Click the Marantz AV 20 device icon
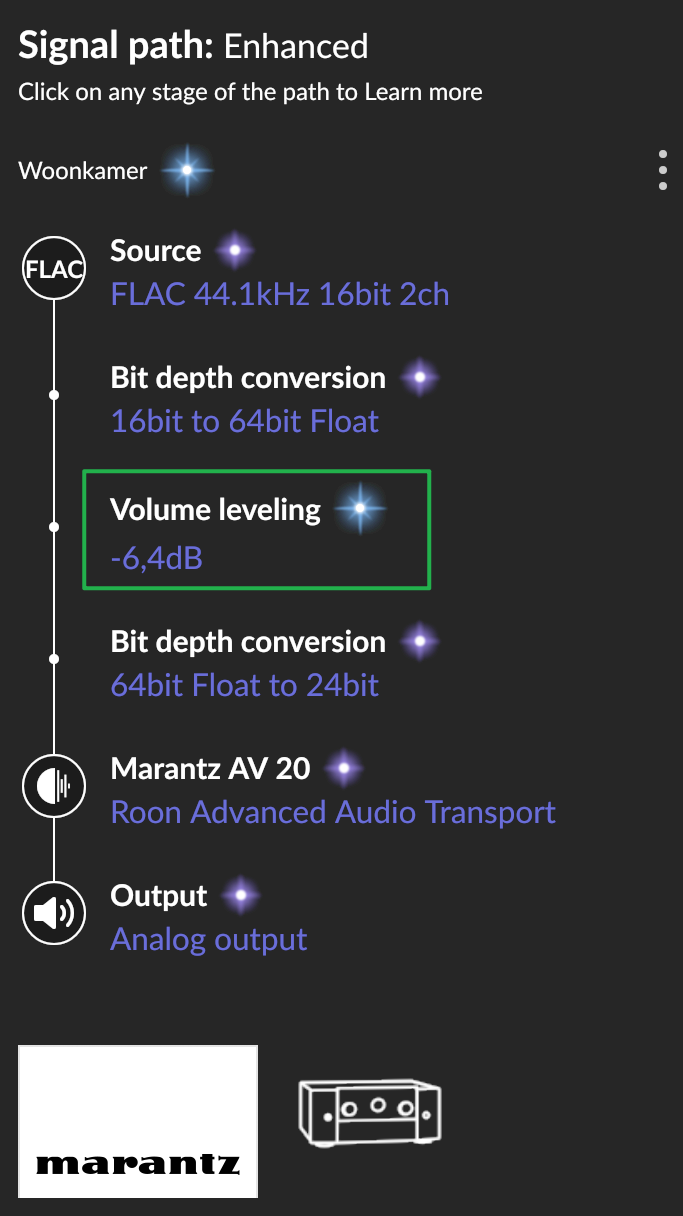Image resolution: width=683 pixels, height=1216 pixels. coord(54,786)
